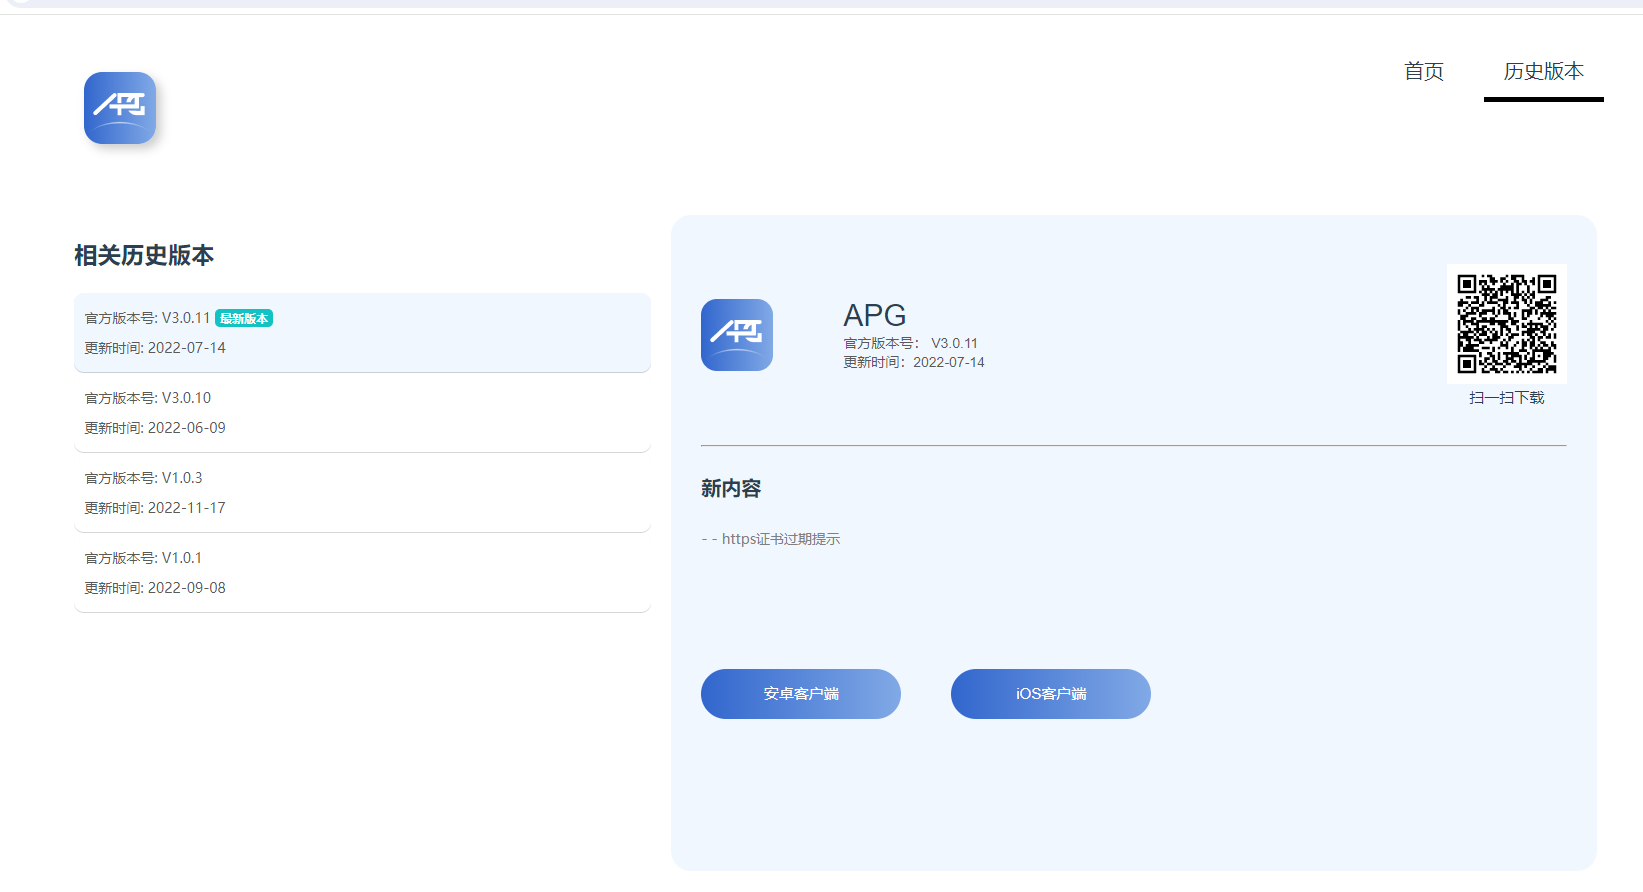Click the APG app icon in details panel
This screenshot has height=892, width=1643.
(737, 335)
